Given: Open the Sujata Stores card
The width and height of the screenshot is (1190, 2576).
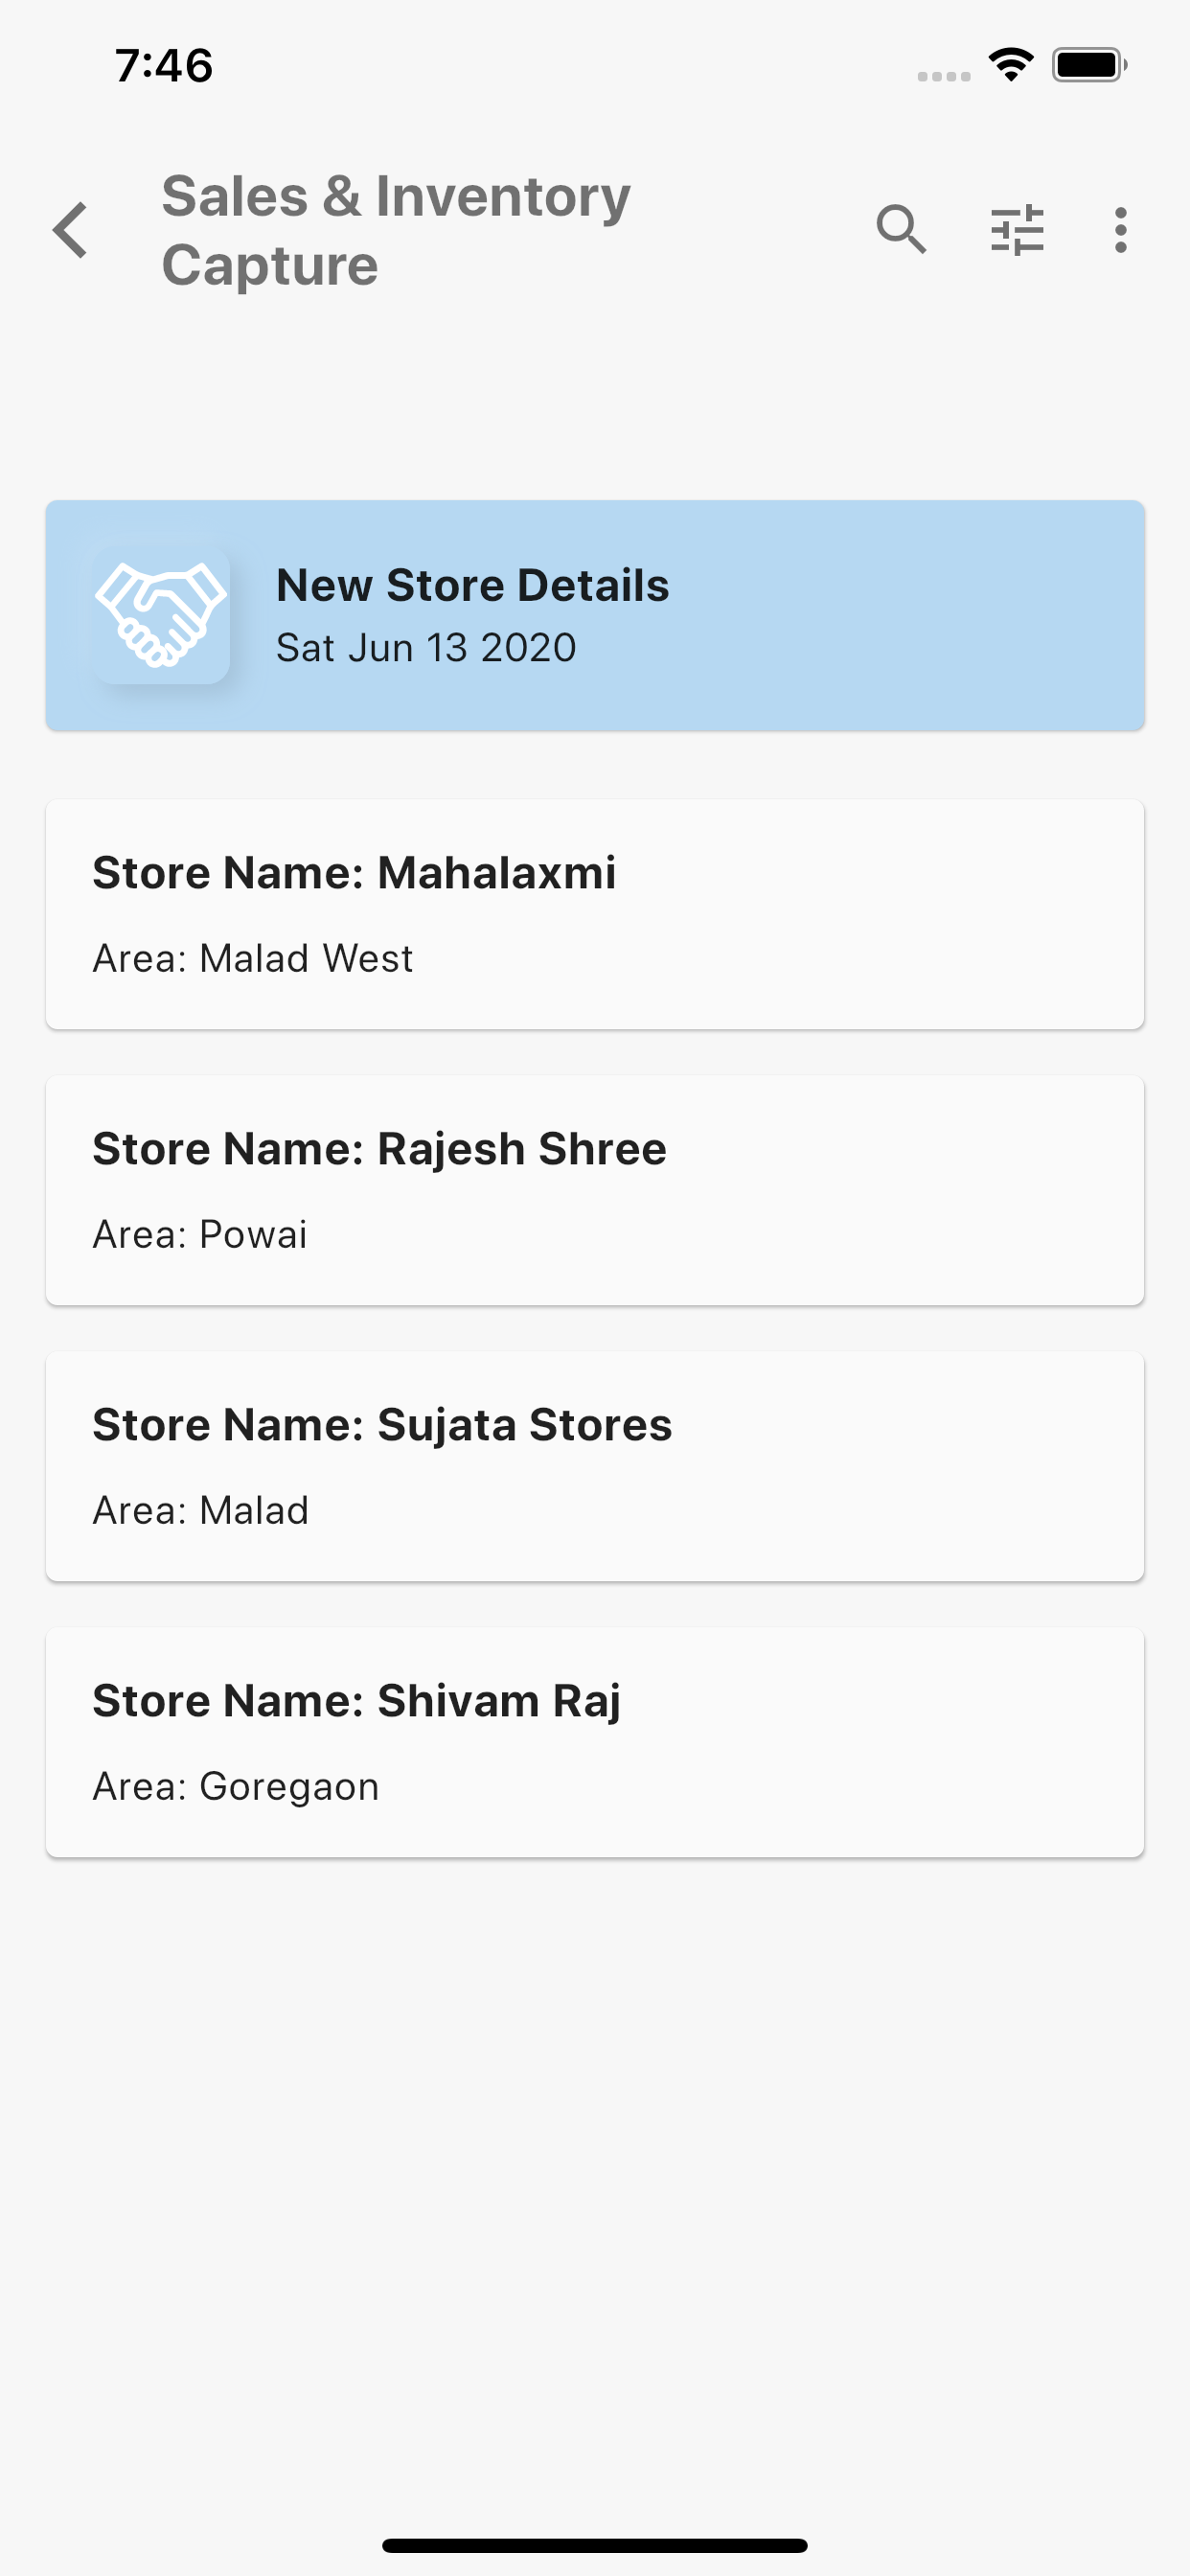Looking at the screenshot, I should point(595,1466).
